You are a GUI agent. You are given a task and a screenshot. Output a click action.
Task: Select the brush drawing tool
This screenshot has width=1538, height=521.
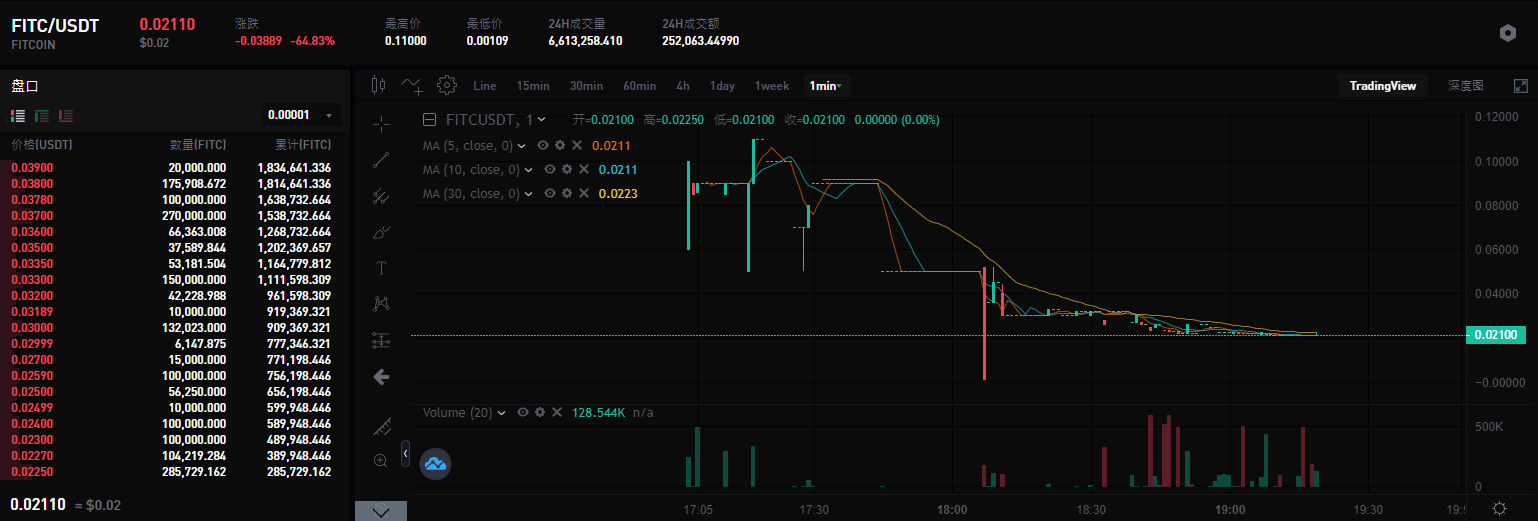[381, 232]
